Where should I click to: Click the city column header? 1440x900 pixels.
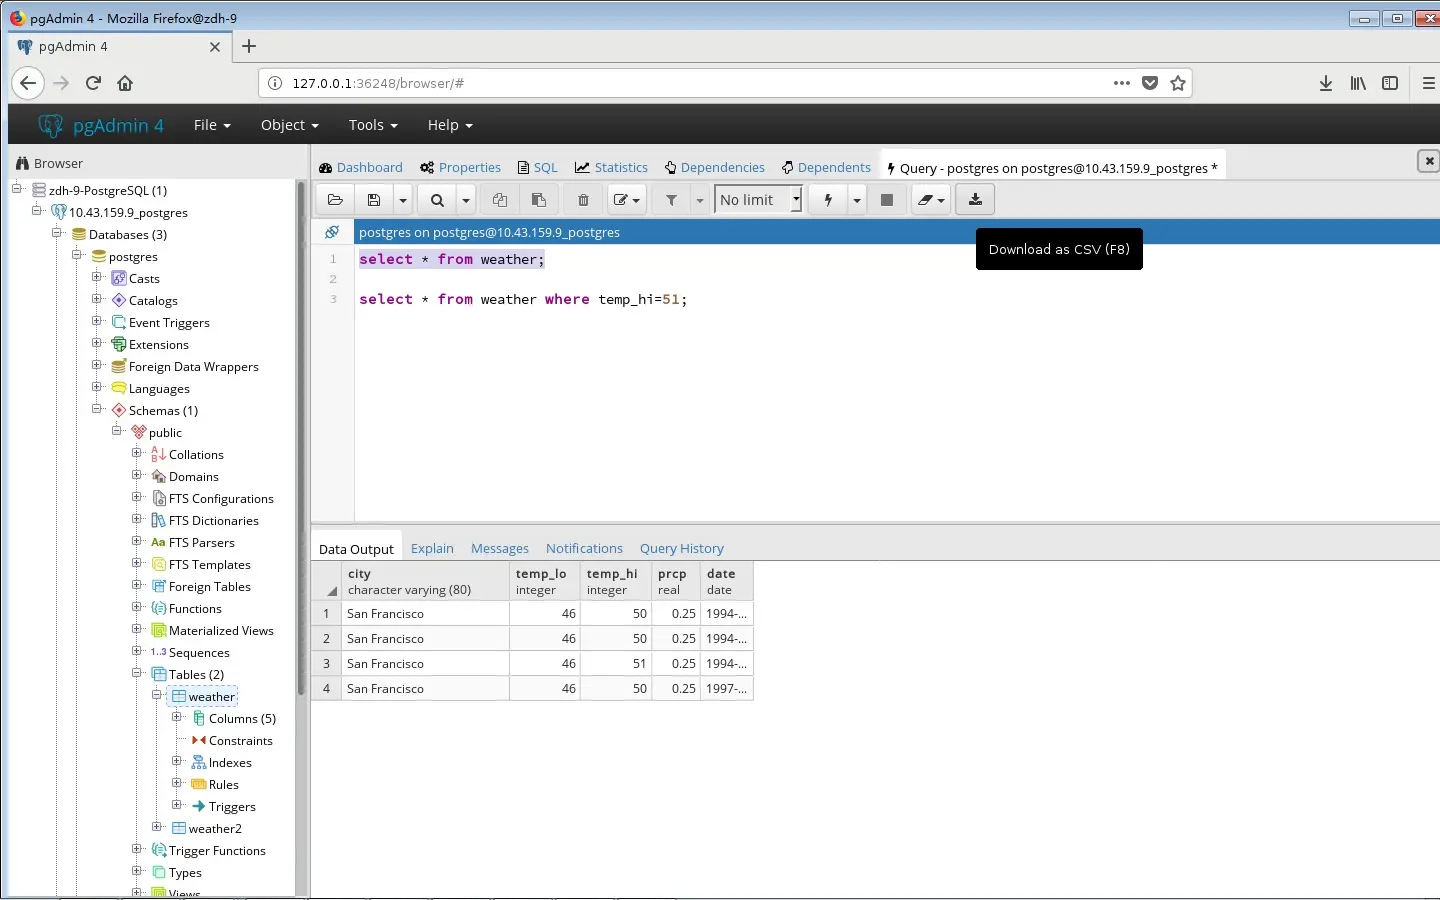(x=425, y=581)
